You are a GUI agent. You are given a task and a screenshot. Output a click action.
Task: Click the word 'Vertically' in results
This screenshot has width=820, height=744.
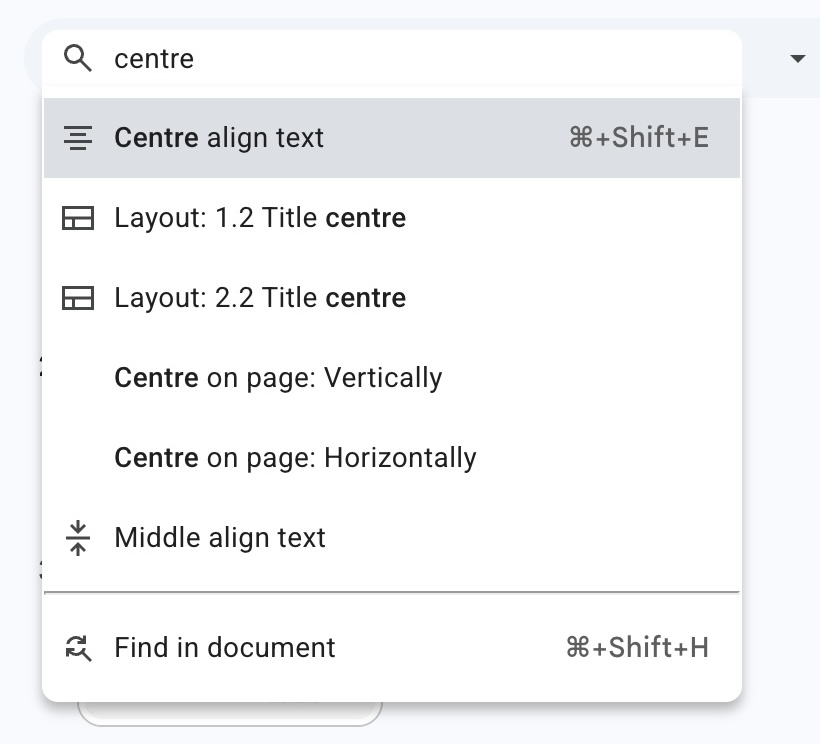point(383,378)
